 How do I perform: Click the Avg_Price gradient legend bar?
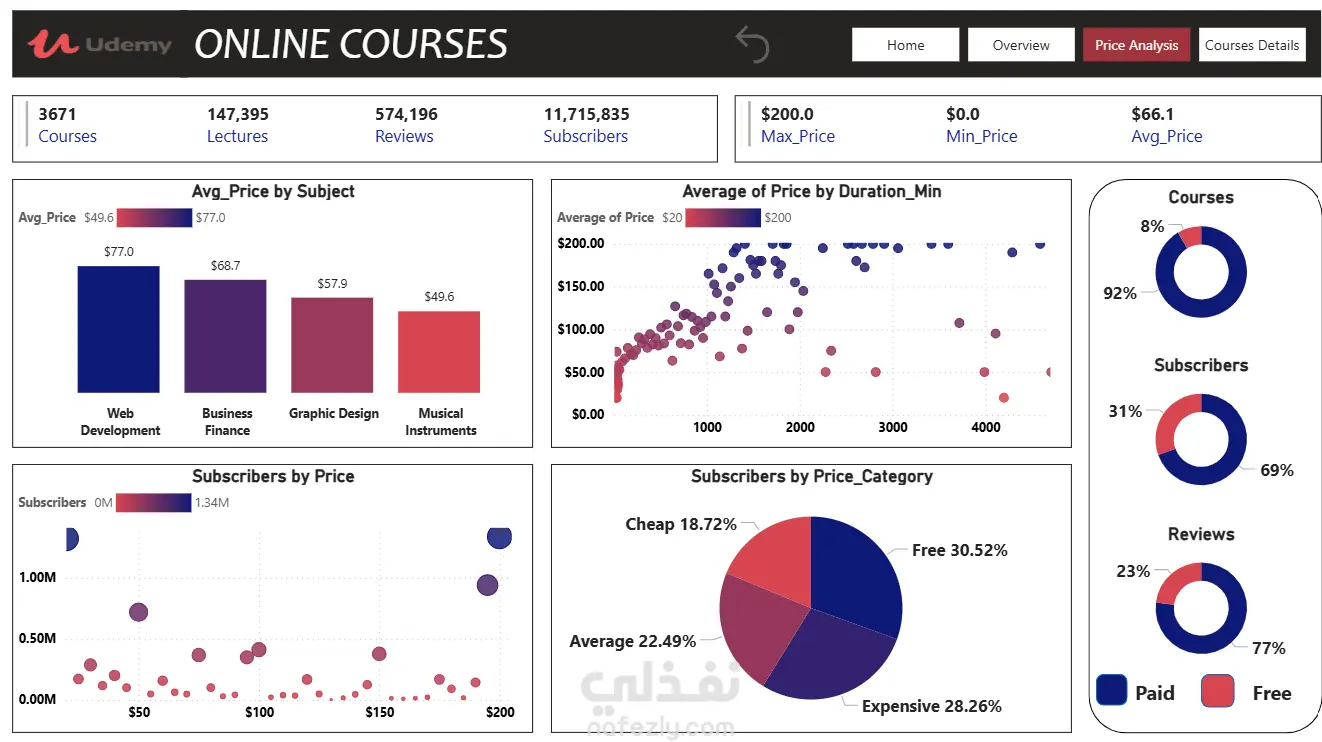[154, 217]
